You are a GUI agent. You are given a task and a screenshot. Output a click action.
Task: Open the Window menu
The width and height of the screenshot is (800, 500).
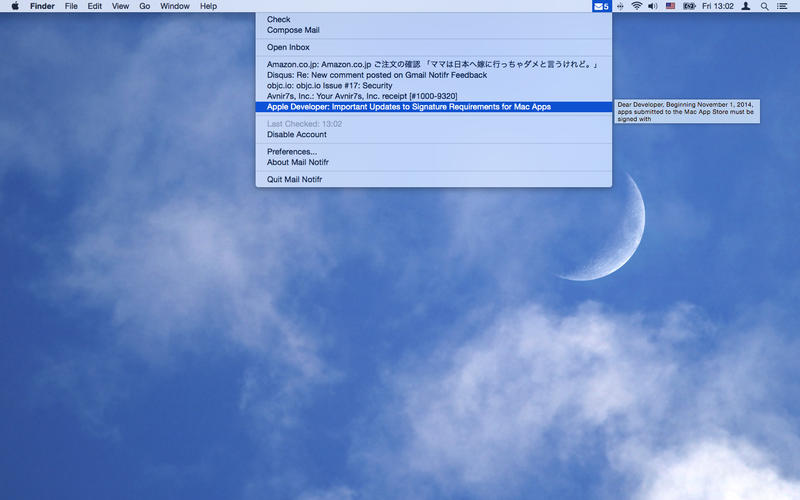tap(175, 6)
